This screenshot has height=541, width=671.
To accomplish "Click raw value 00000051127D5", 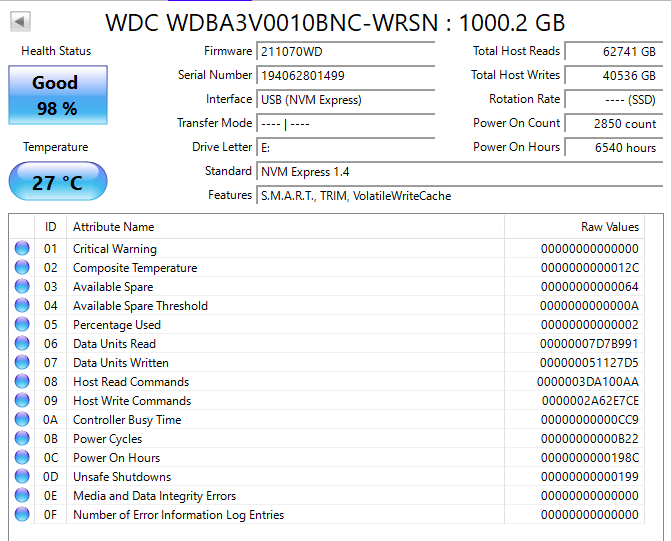I will (x=589, y=363).
